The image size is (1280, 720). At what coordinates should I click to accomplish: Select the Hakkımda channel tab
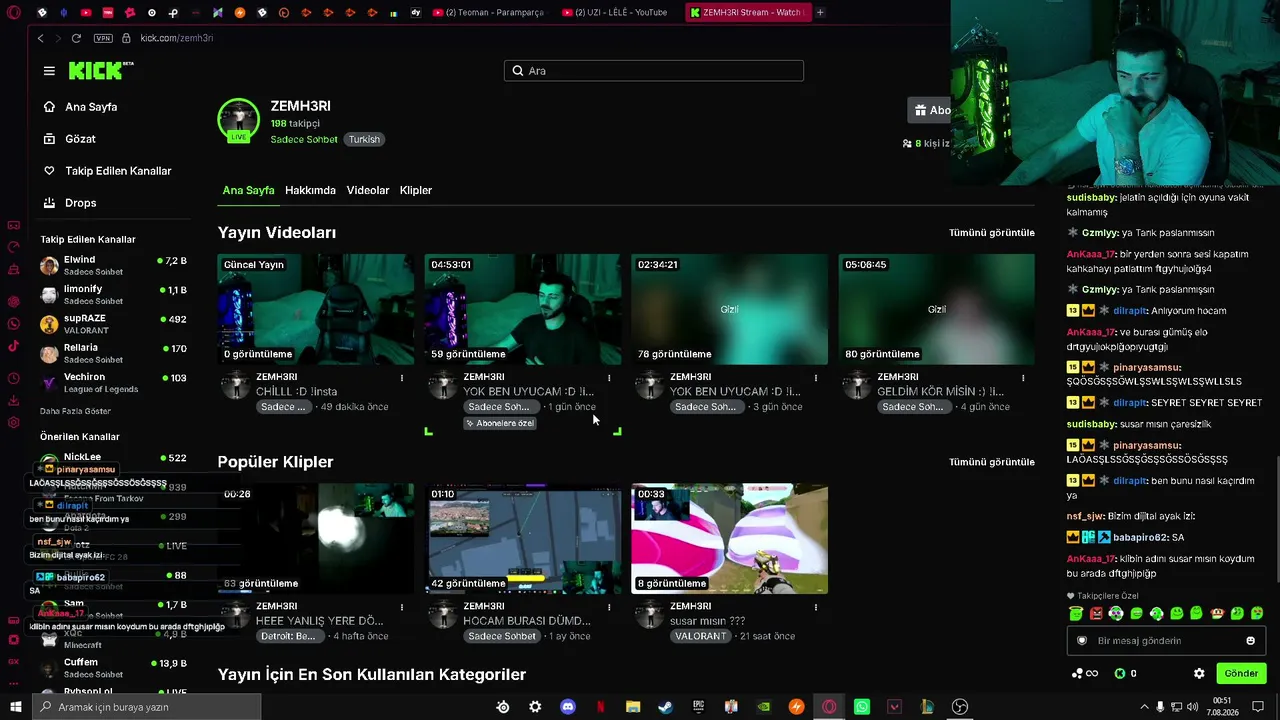pos(310,190)
